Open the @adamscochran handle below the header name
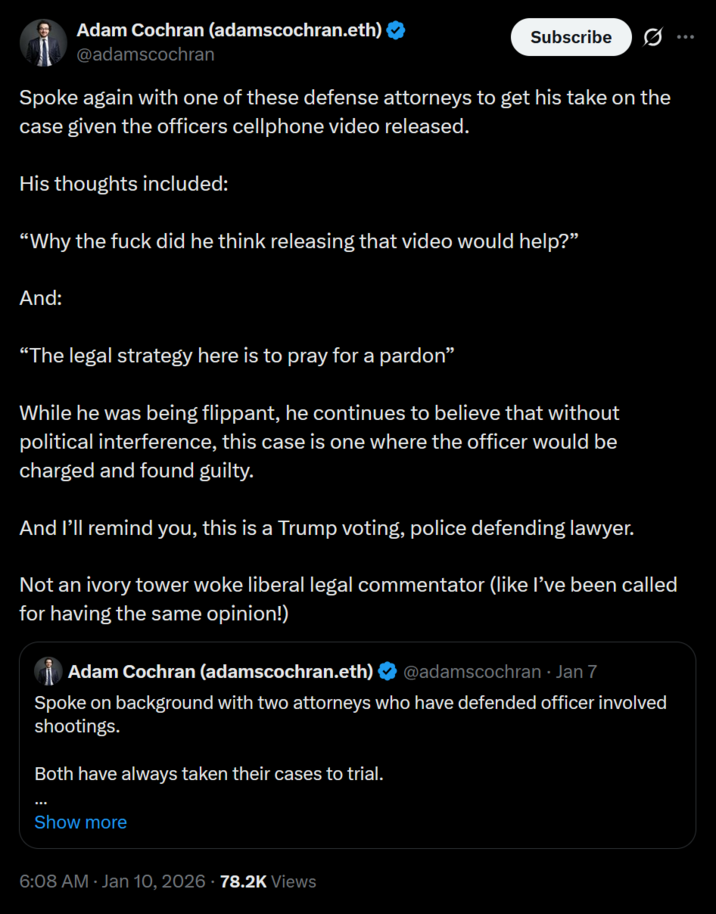Image resolution: width=716 pixels, height=914 pixels. 145,54
